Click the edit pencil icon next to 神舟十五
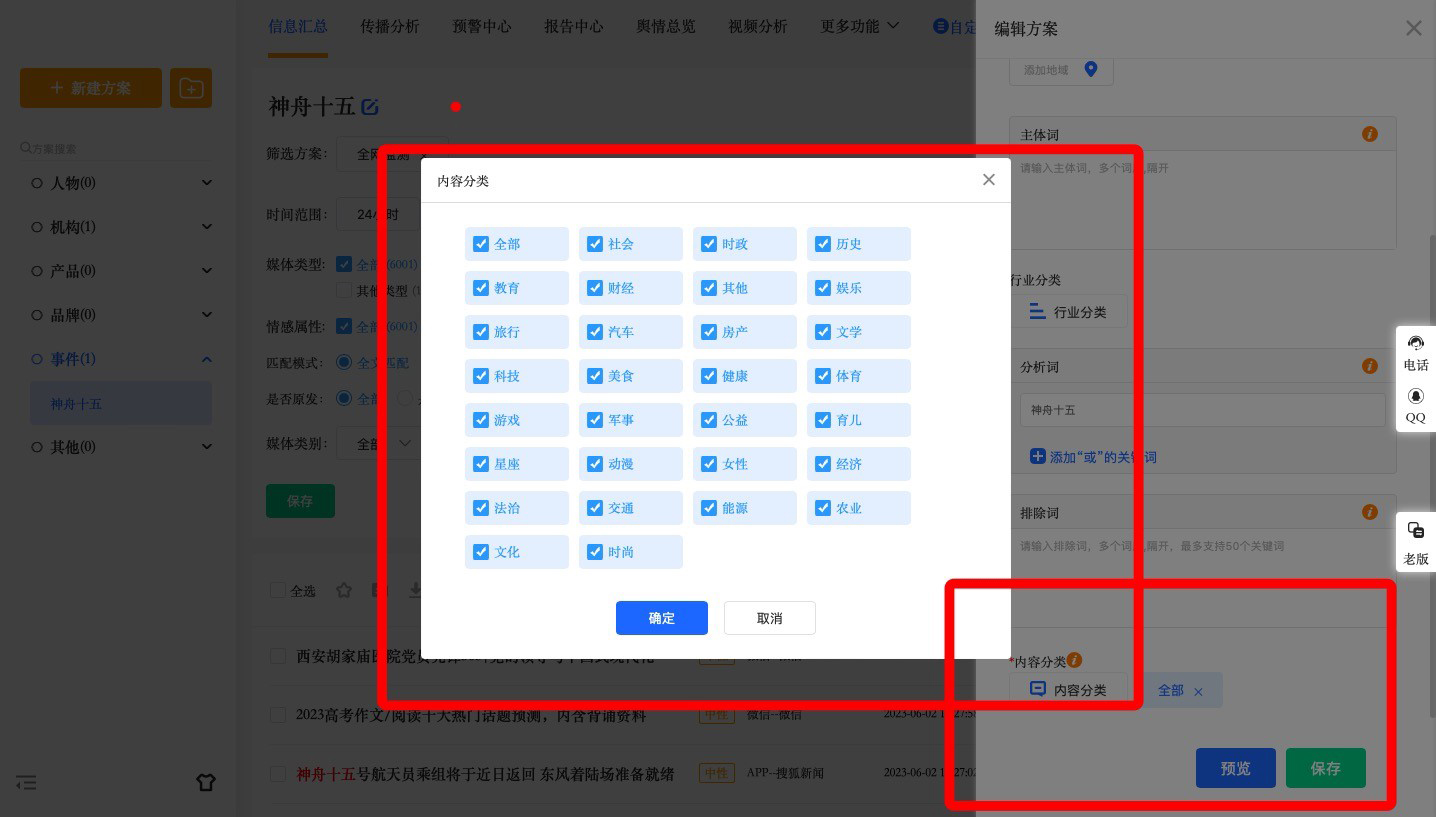This screenshot has width=1436, height=817. (x=370, y=107)
